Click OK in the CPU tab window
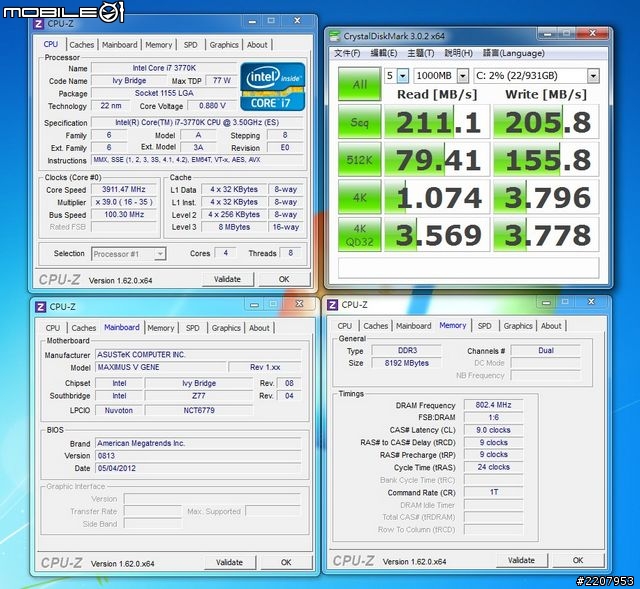Image resolution: width=640 pixels, height=589 pixels. point(284,279)
